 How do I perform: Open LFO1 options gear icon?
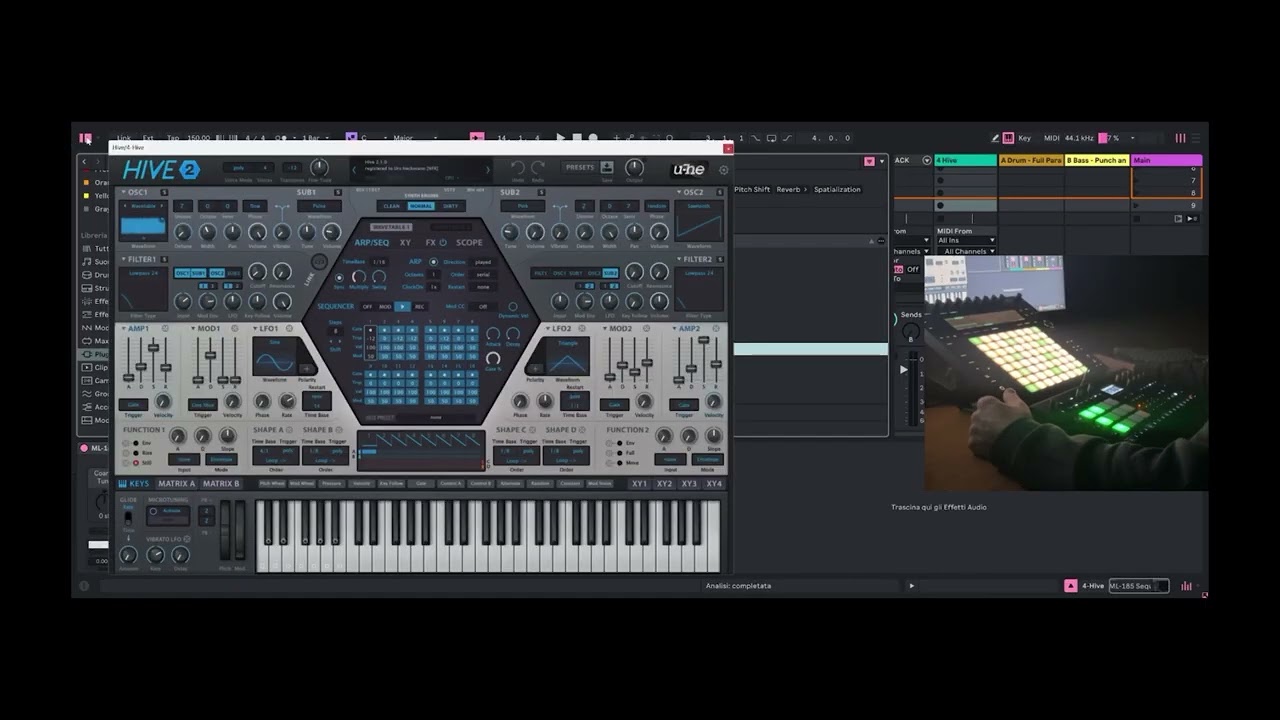coord(289,328)
